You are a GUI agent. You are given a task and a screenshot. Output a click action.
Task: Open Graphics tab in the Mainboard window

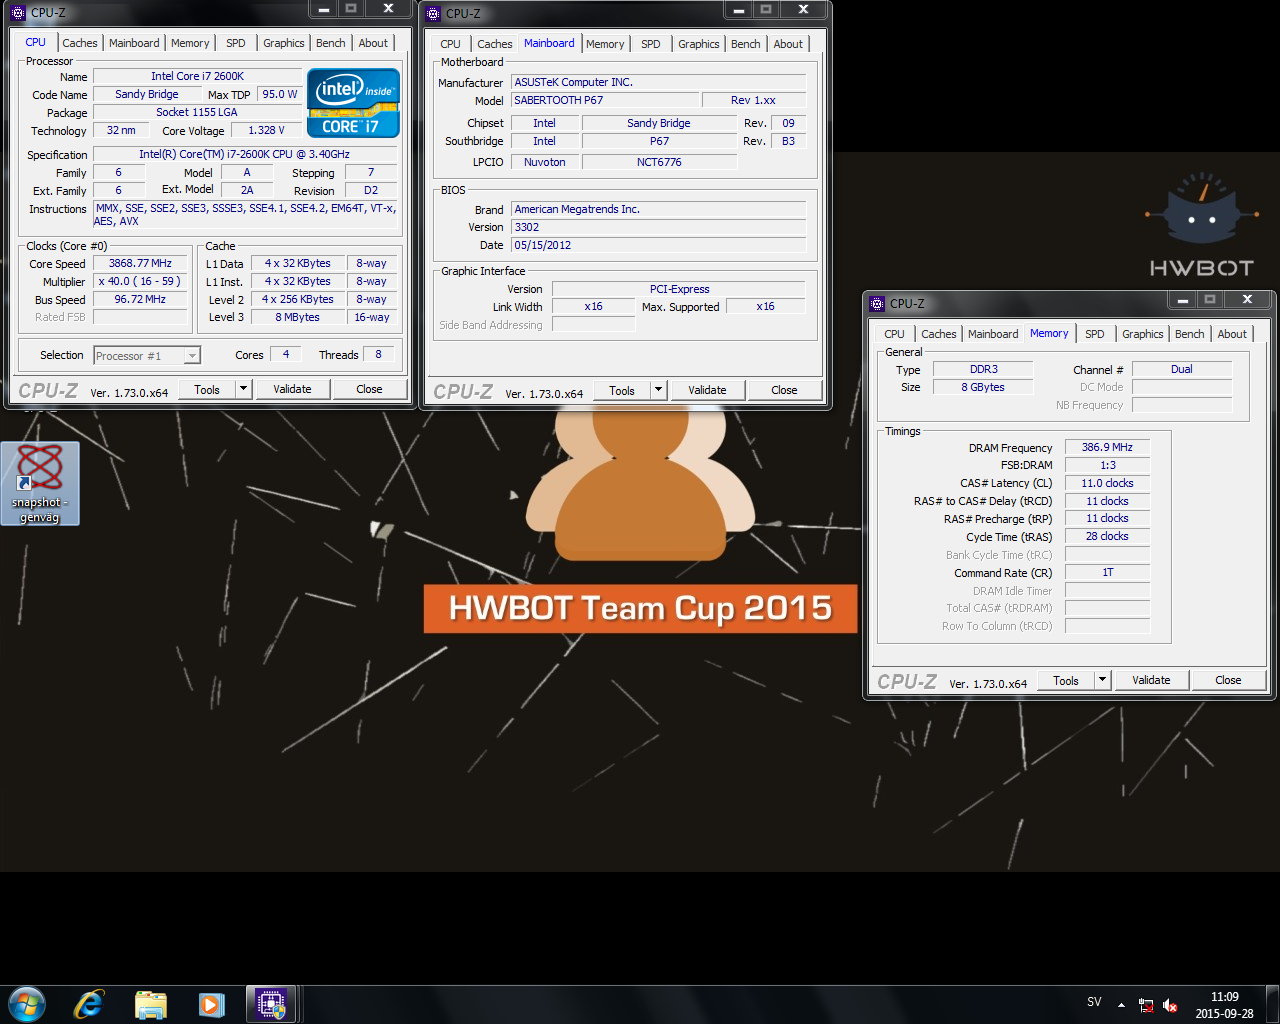pos(699,44)
